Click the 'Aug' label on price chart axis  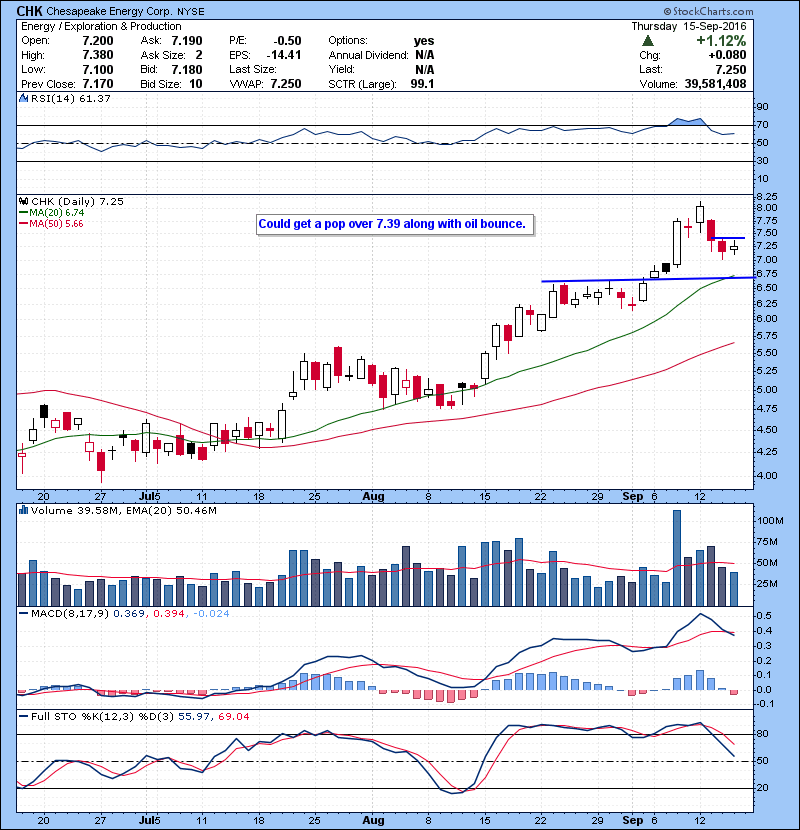click(373, 497)
